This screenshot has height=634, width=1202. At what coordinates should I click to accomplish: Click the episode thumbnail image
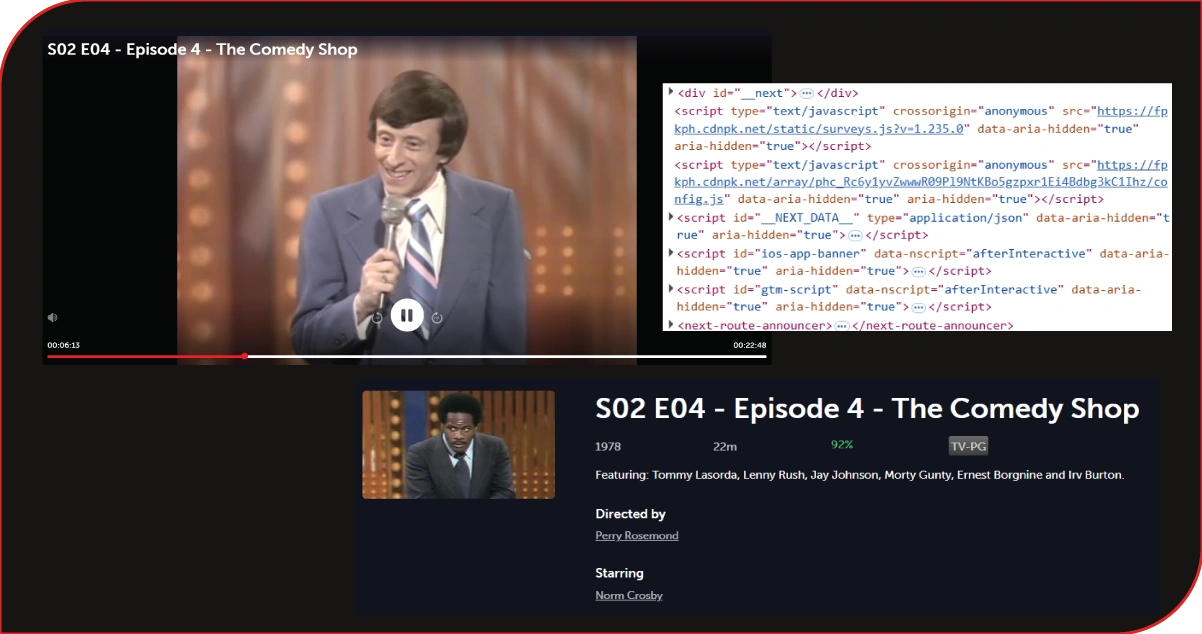[458, 445]
